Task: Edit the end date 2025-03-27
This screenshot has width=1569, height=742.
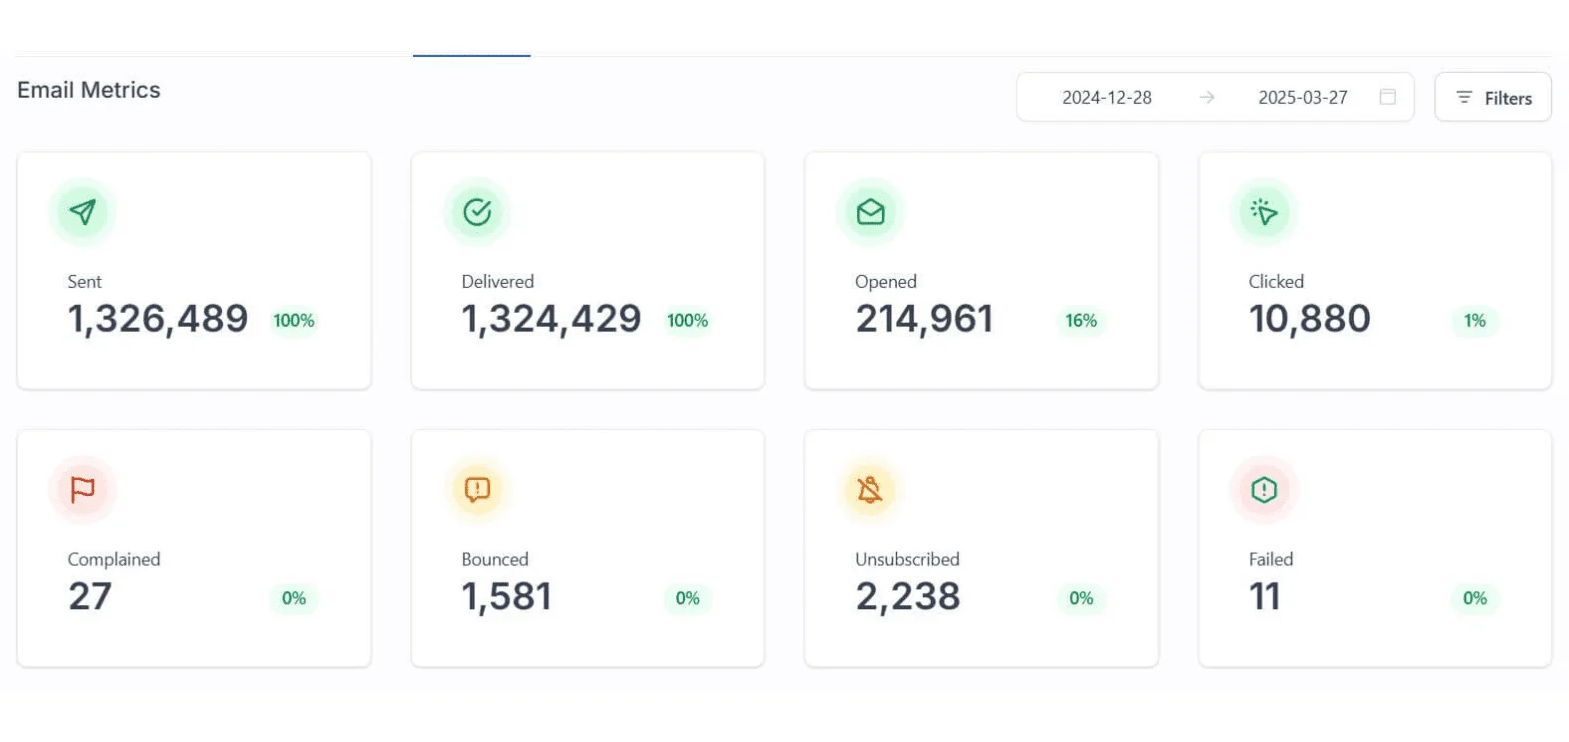Action: click(1303, 97)
